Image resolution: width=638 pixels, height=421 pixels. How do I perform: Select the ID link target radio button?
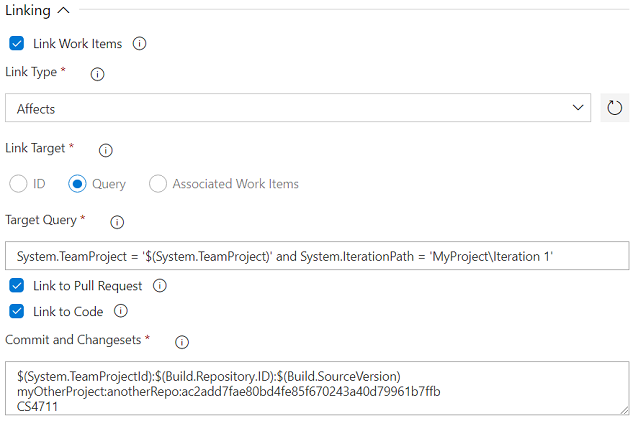point(18,184)
